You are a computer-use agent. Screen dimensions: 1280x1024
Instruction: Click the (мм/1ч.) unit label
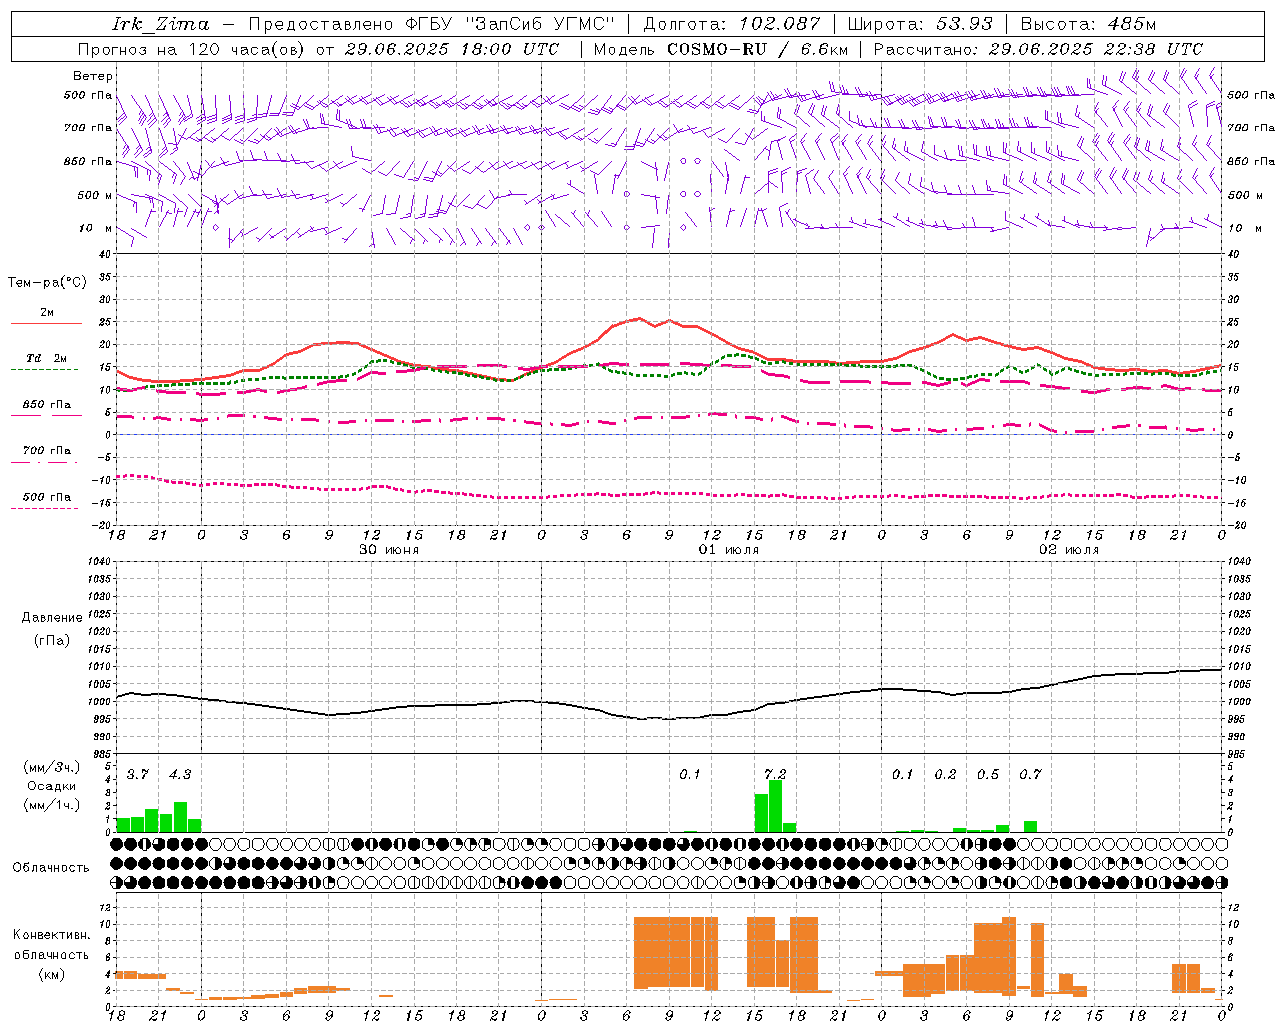[51, 805]
